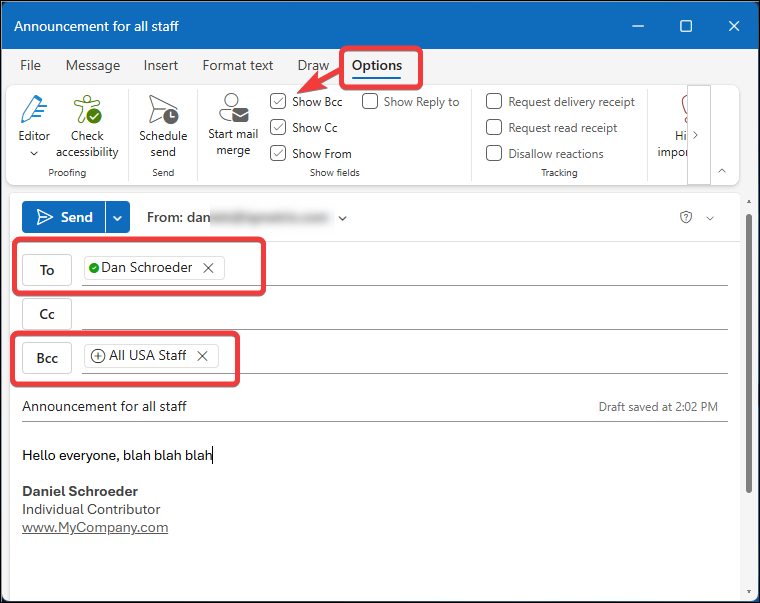Expand the All USA Staff group
760x603 pixels.
tap(98, 356)
